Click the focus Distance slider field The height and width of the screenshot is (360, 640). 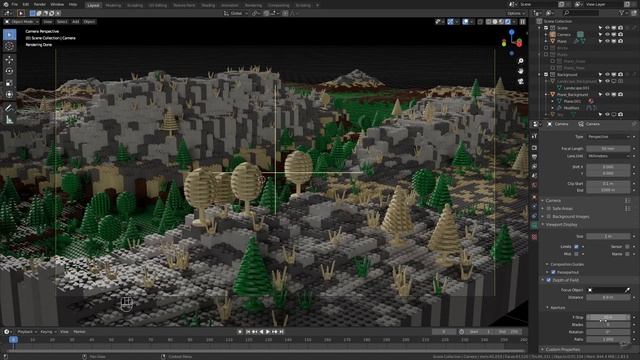(608, 298)
